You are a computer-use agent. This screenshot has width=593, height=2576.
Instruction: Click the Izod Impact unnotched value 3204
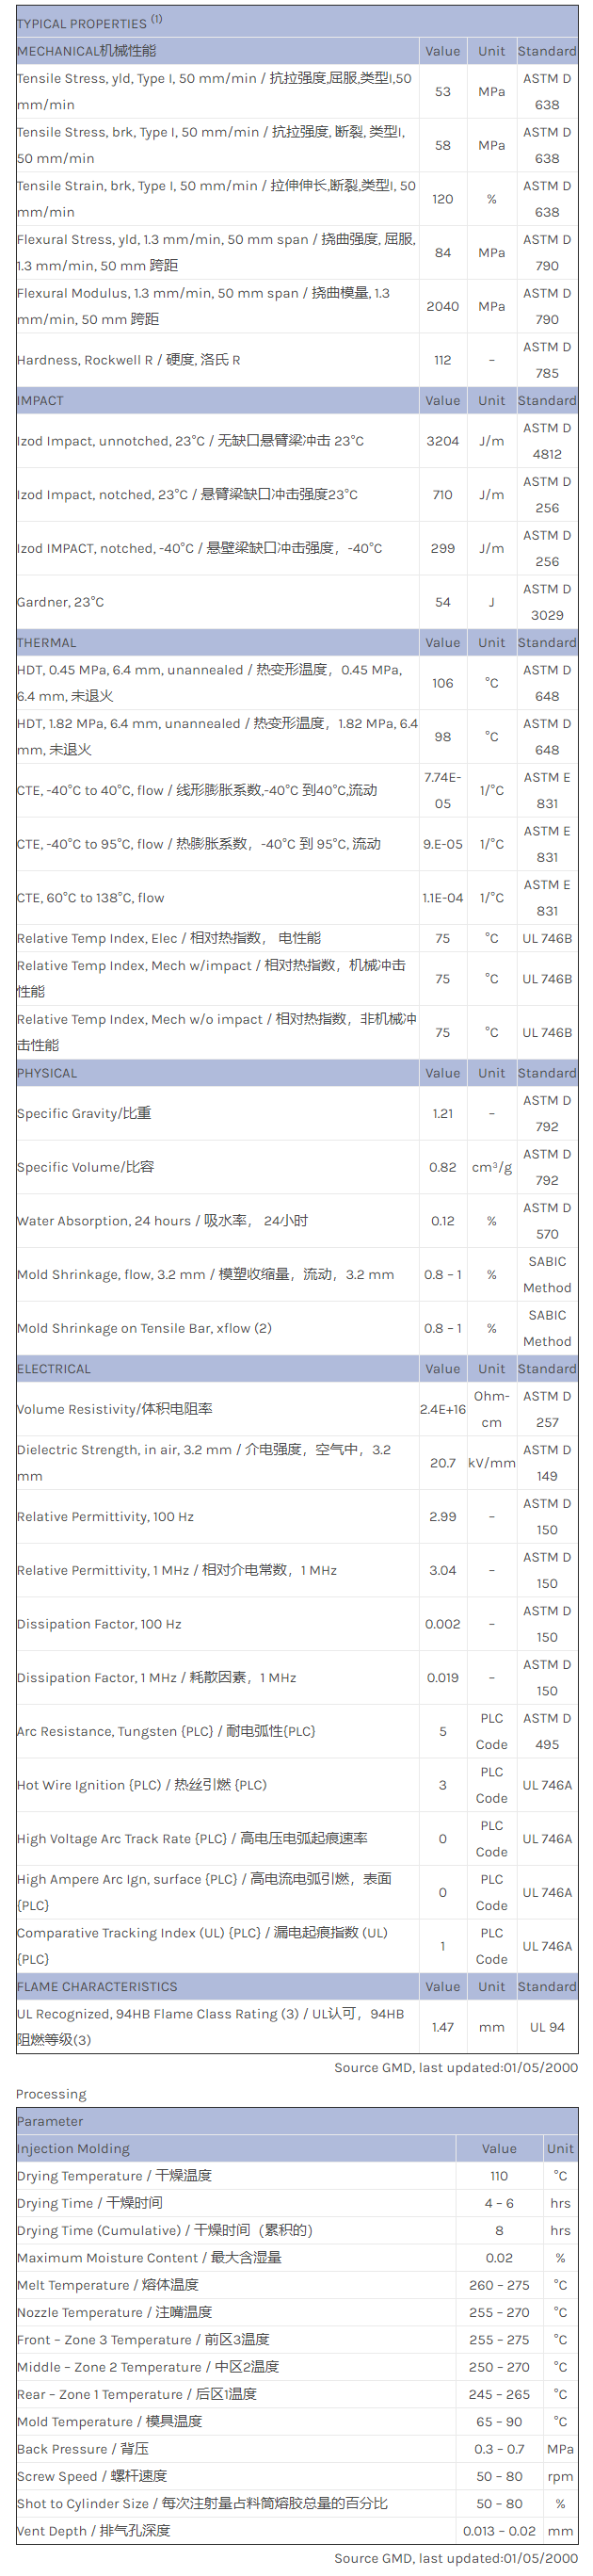(x=442, y=441)
